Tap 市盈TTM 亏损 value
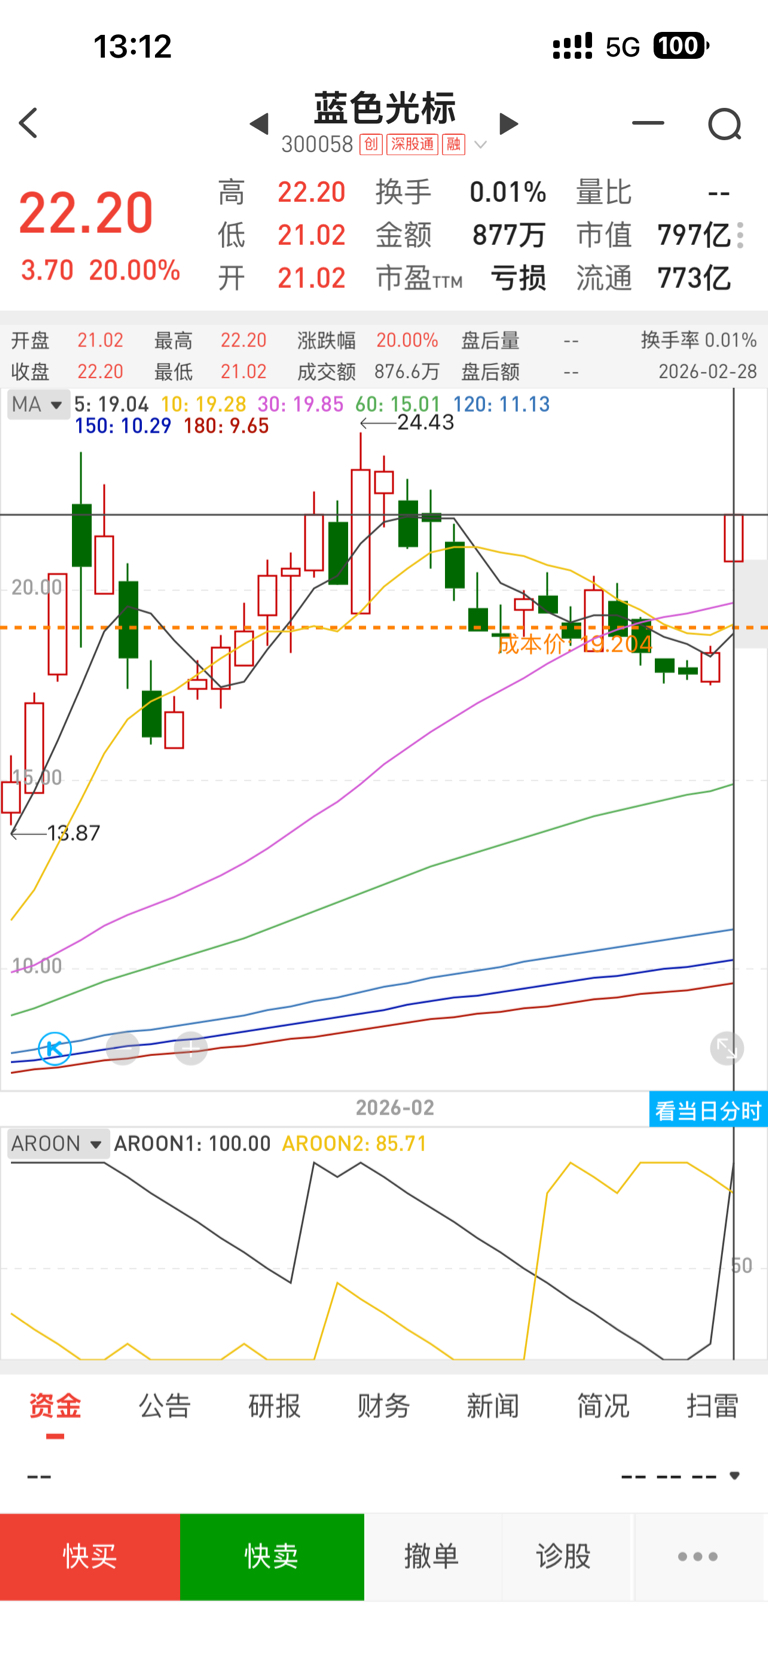This screenshot has height=1662, width=768. pyautogui.click(x=519, y=278)
